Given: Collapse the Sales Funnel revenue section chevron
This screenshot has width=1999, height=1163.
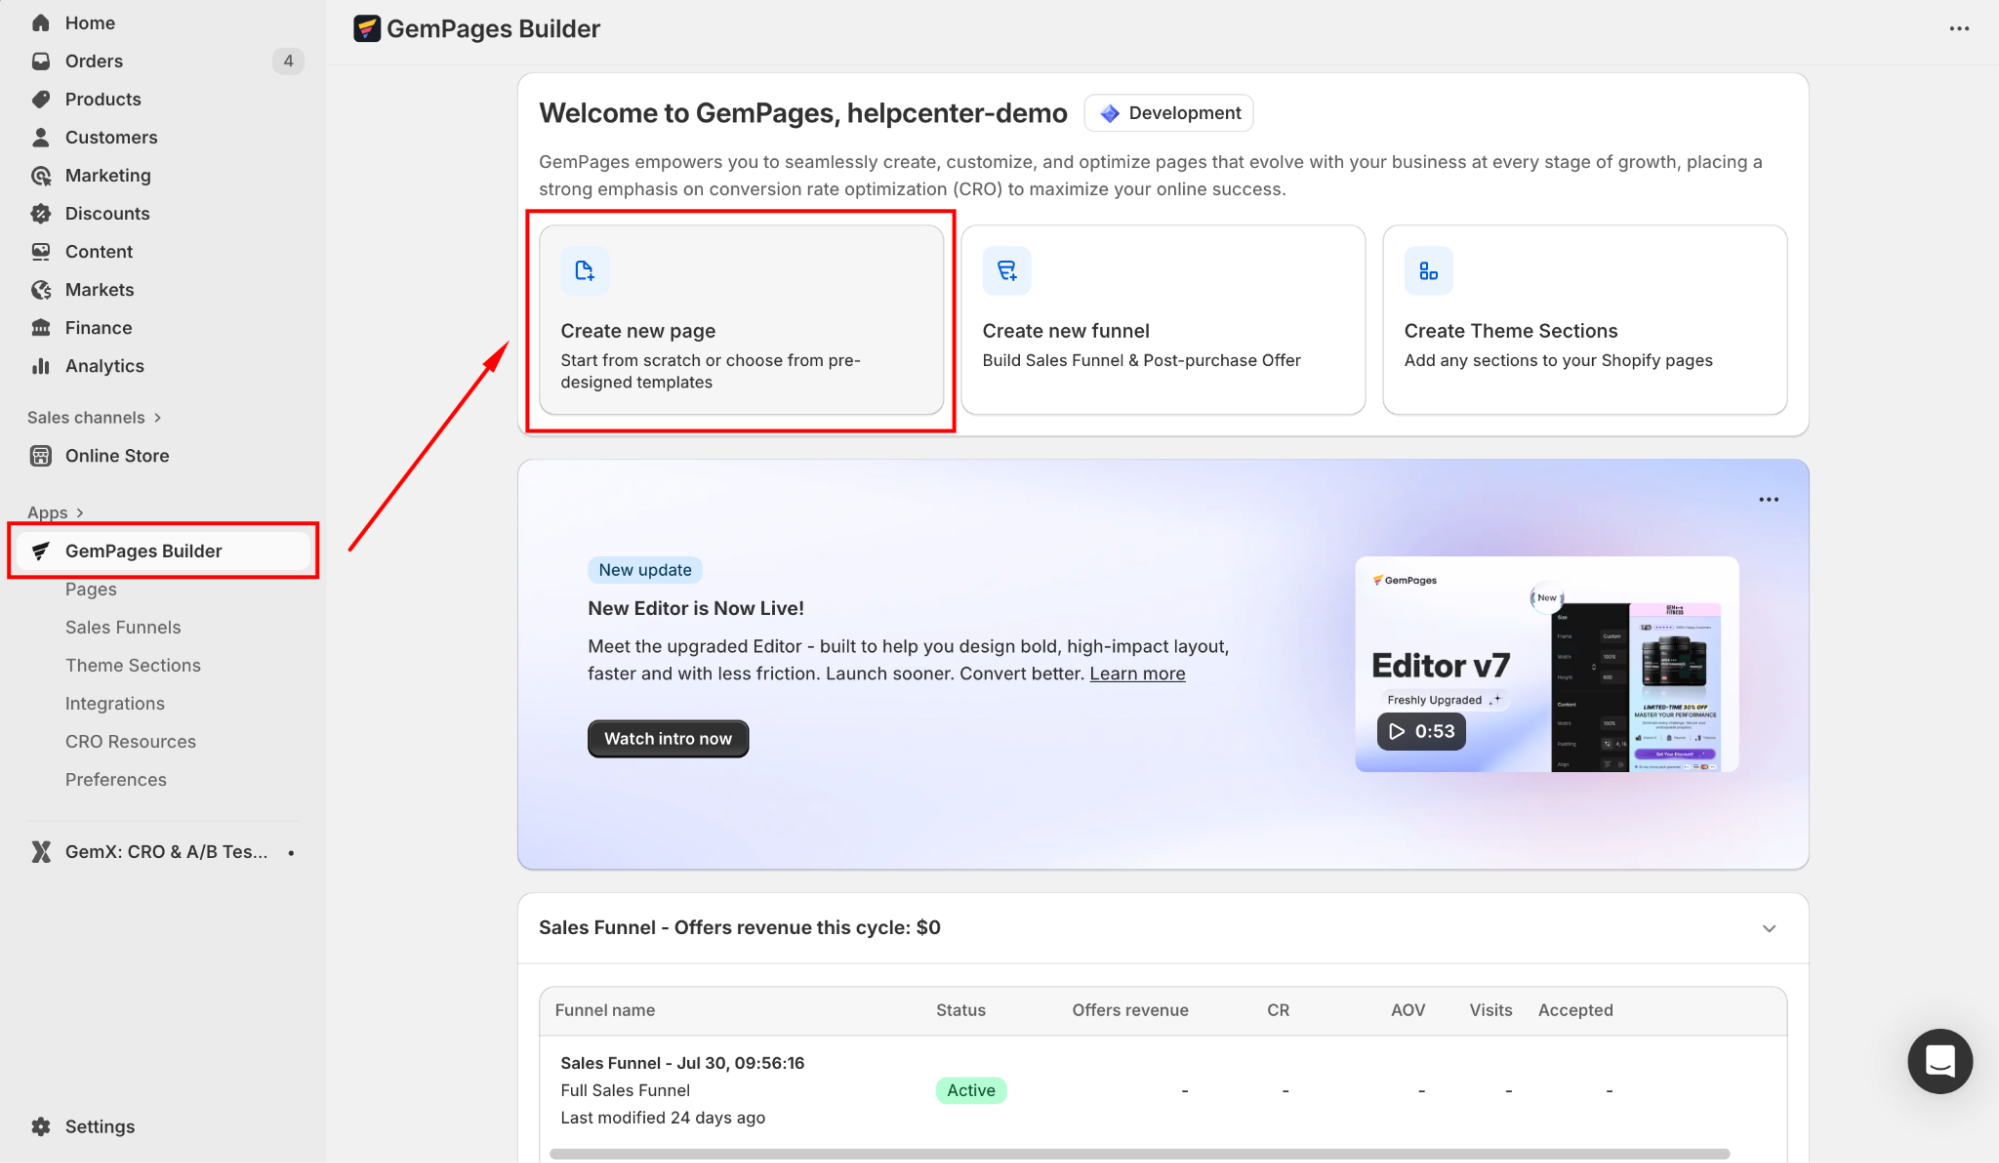Looking at the screenshot, I should tap(1768, 928).
